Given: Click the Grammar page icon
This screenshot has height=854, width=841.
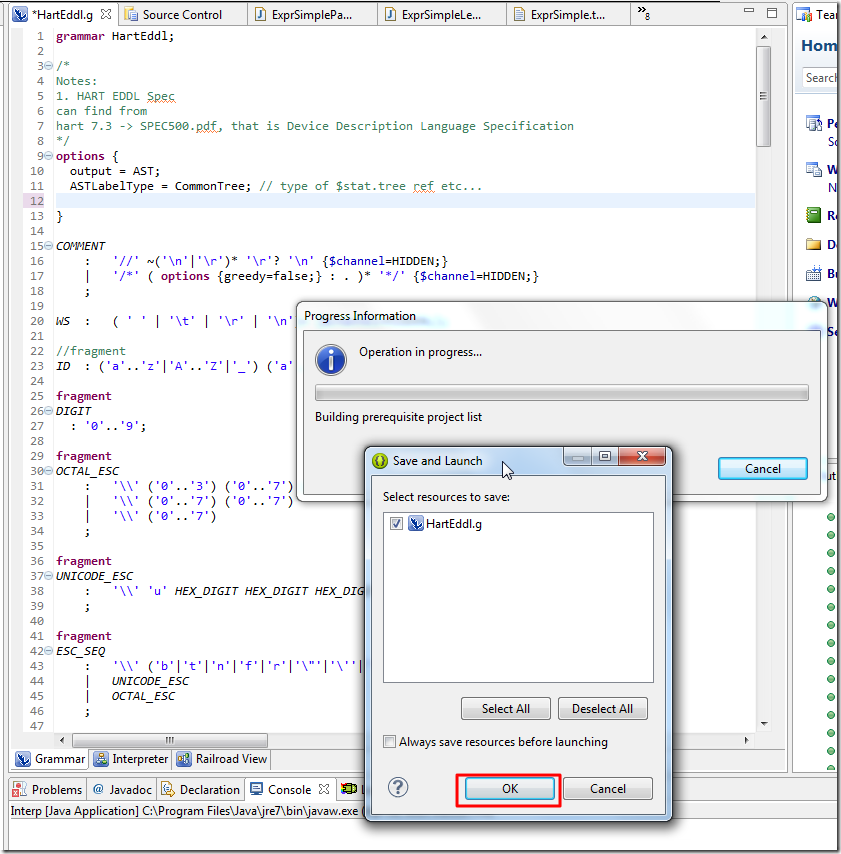Looking at the screenshot, I should [x=23, y=759].
